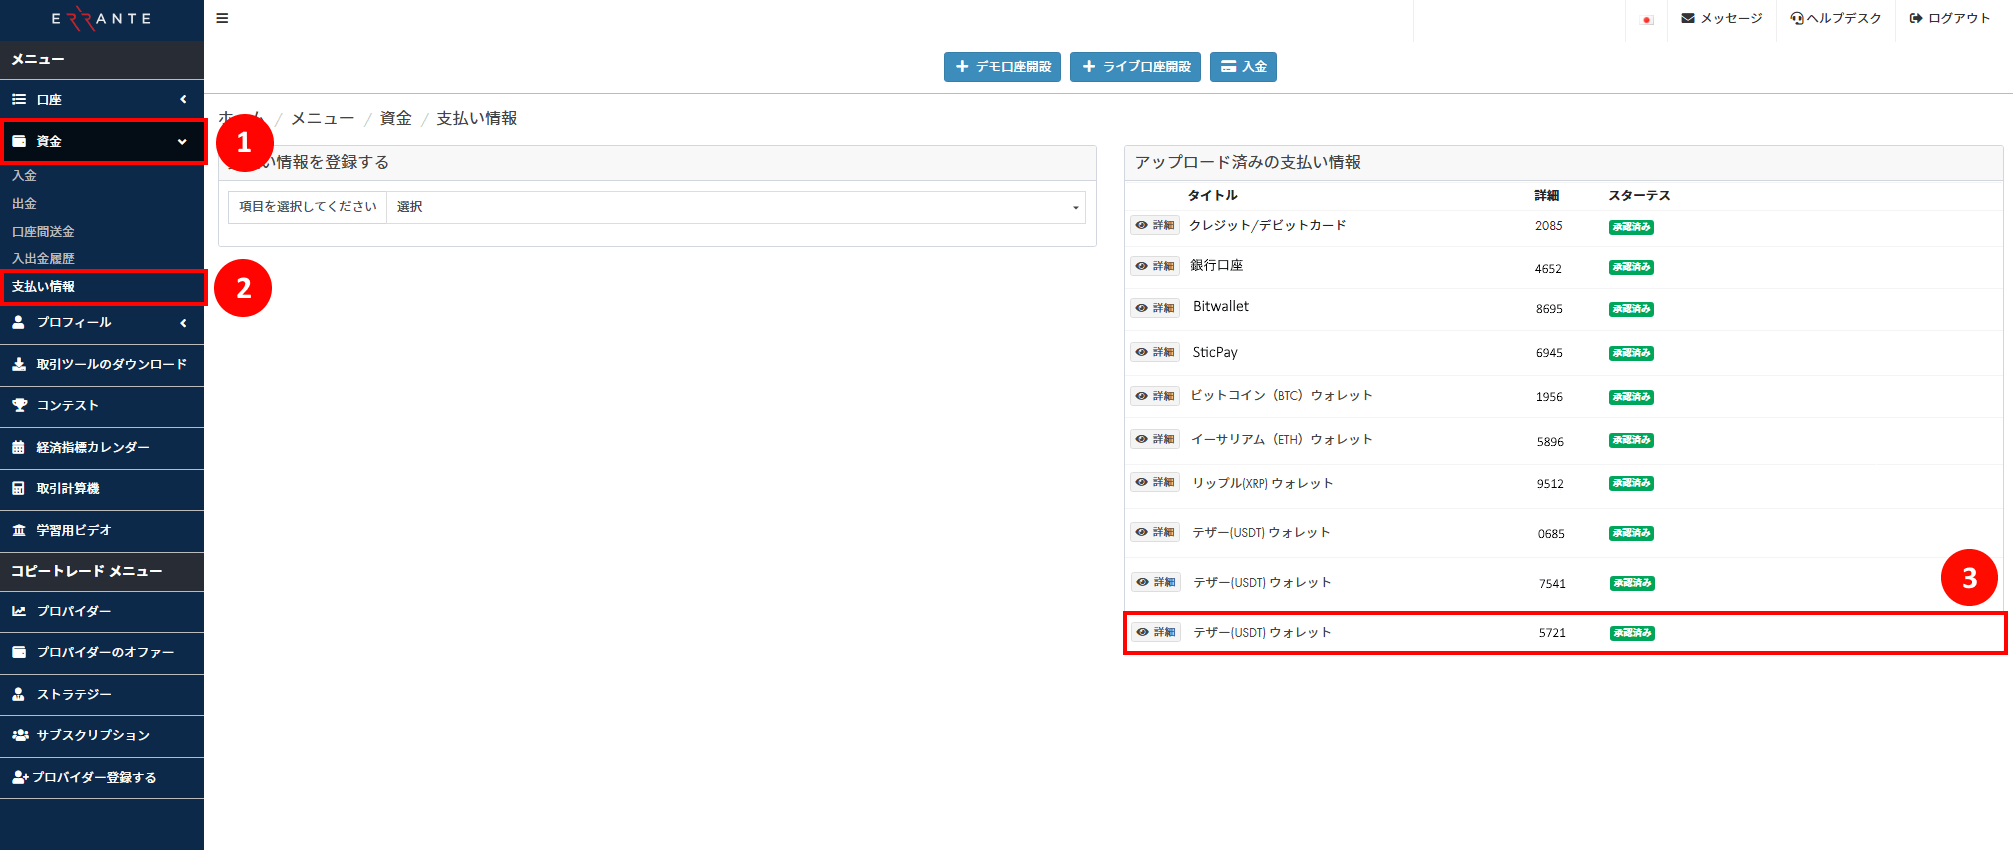The image size is (2013, 850).
Task: Click the user icon beside プロフィール
Action: (18, 322)
